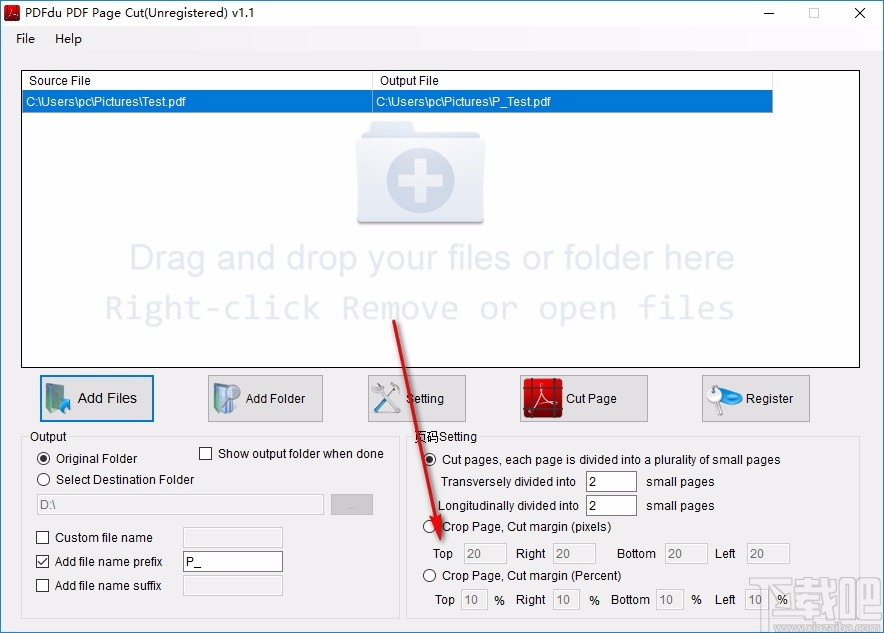Click the Transversely divided pages field
This screenshot has height=633, width=884.
(x=611, y=481)
